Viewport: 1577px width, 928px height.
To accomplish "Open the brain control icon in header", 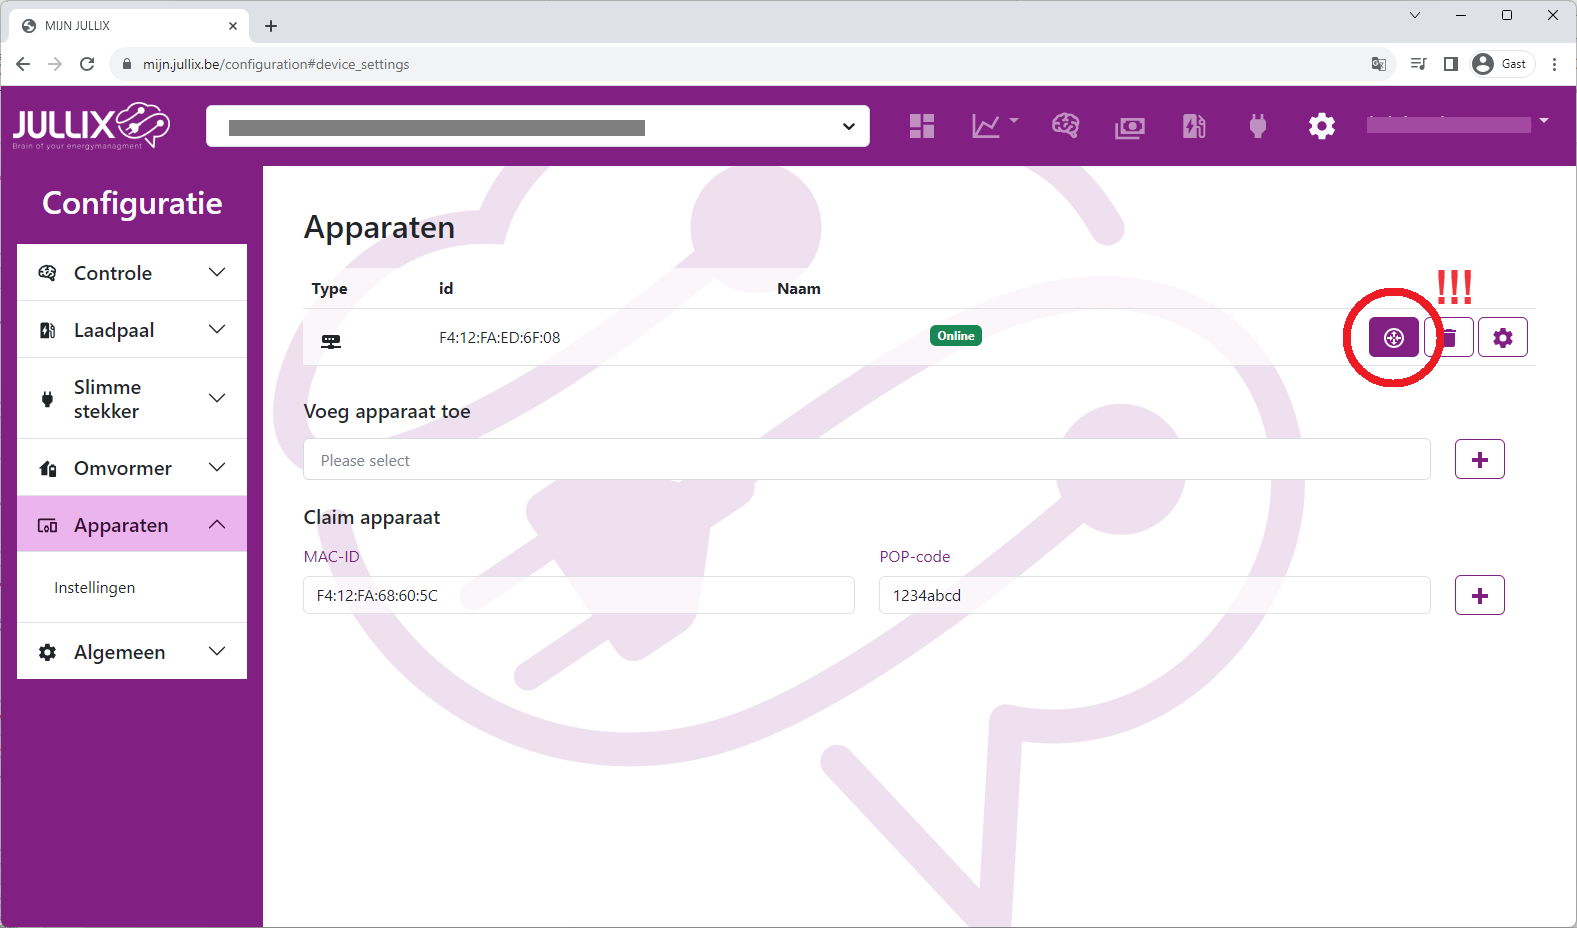I will [x=1065, y=126].
